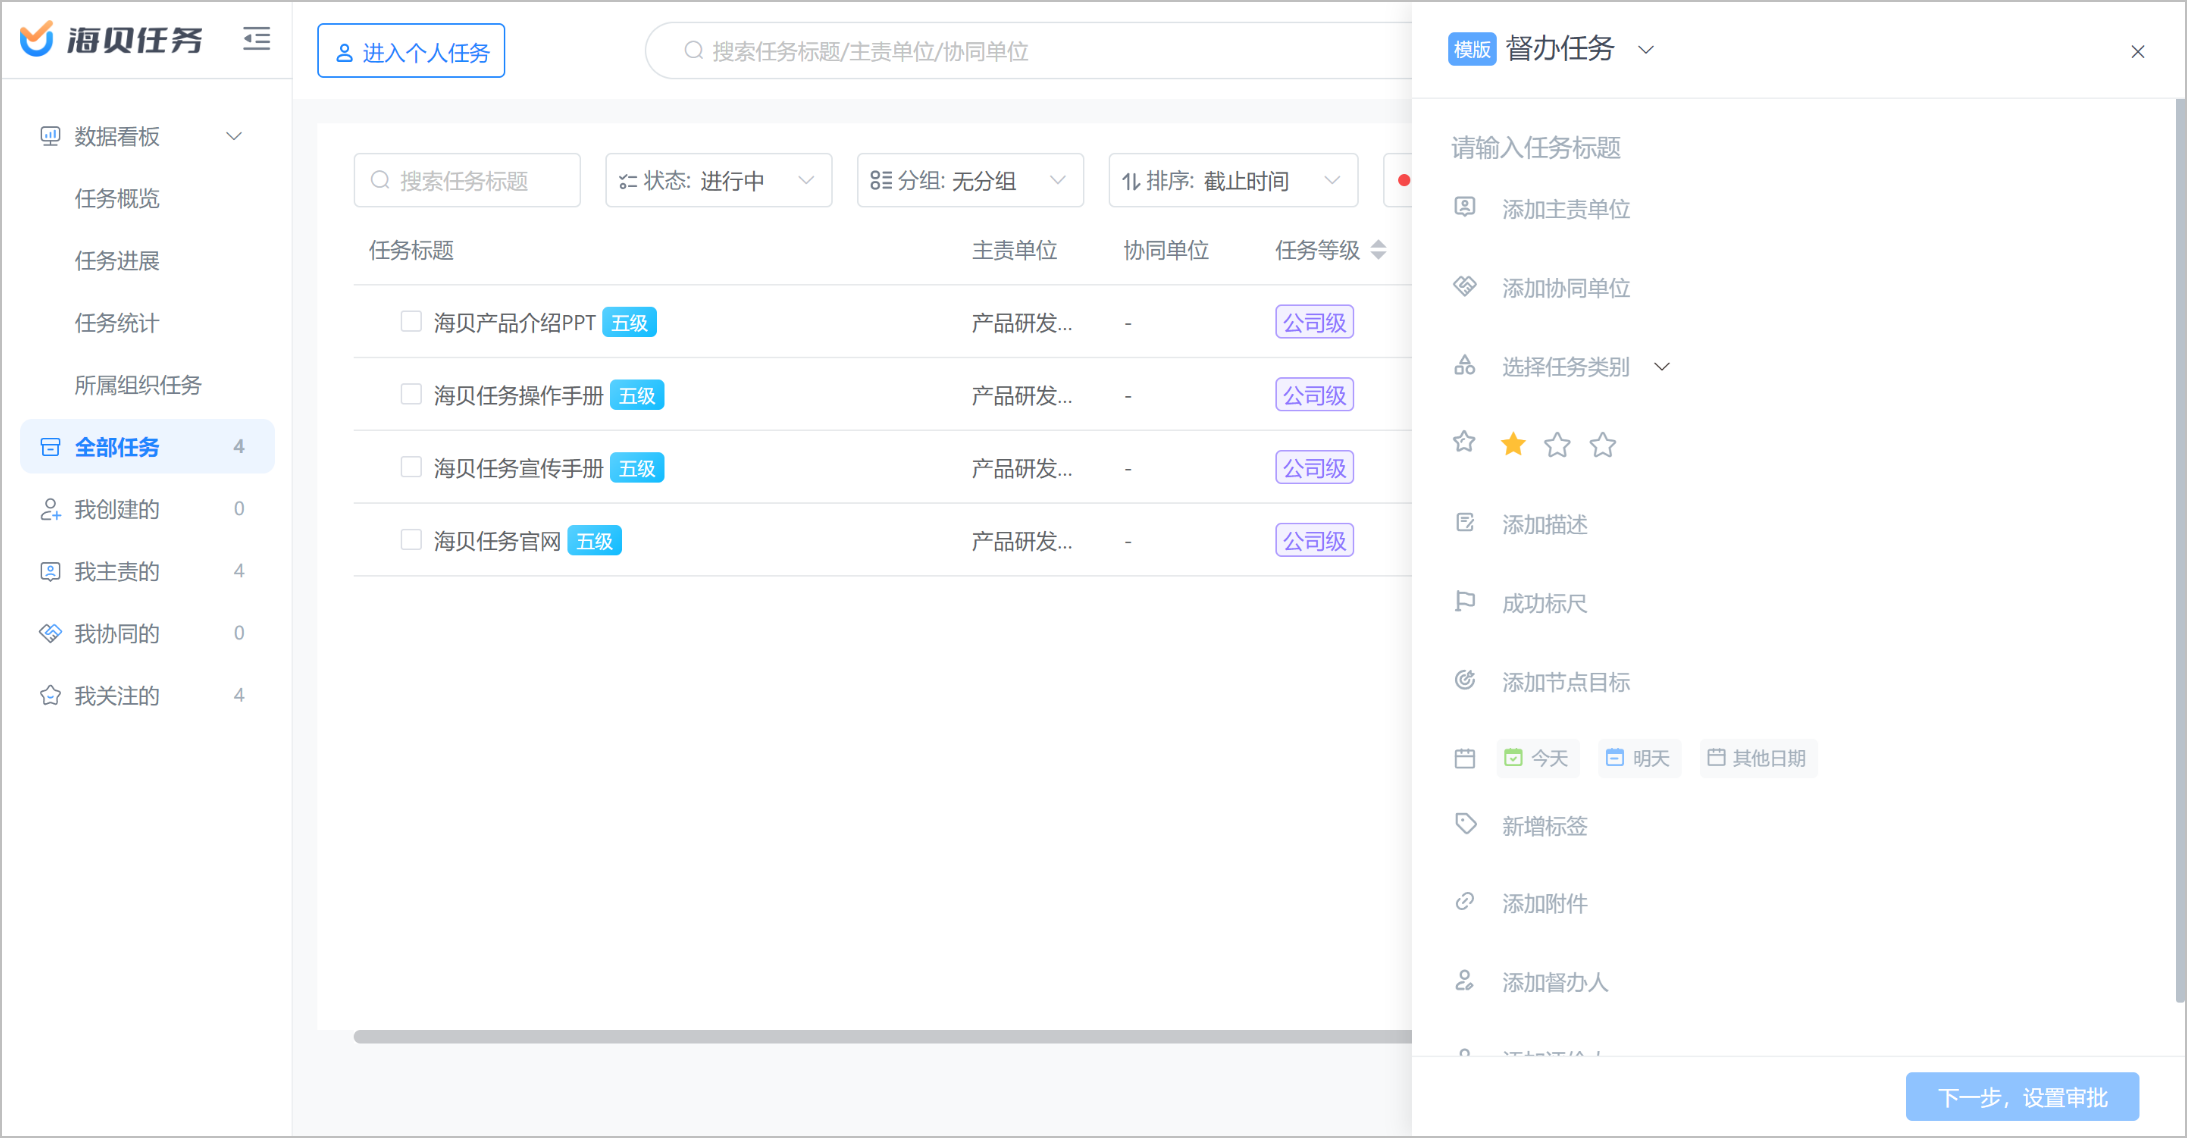Close the 督办任务 panel
The image size is (2187, 1138).
point(2138,51)
